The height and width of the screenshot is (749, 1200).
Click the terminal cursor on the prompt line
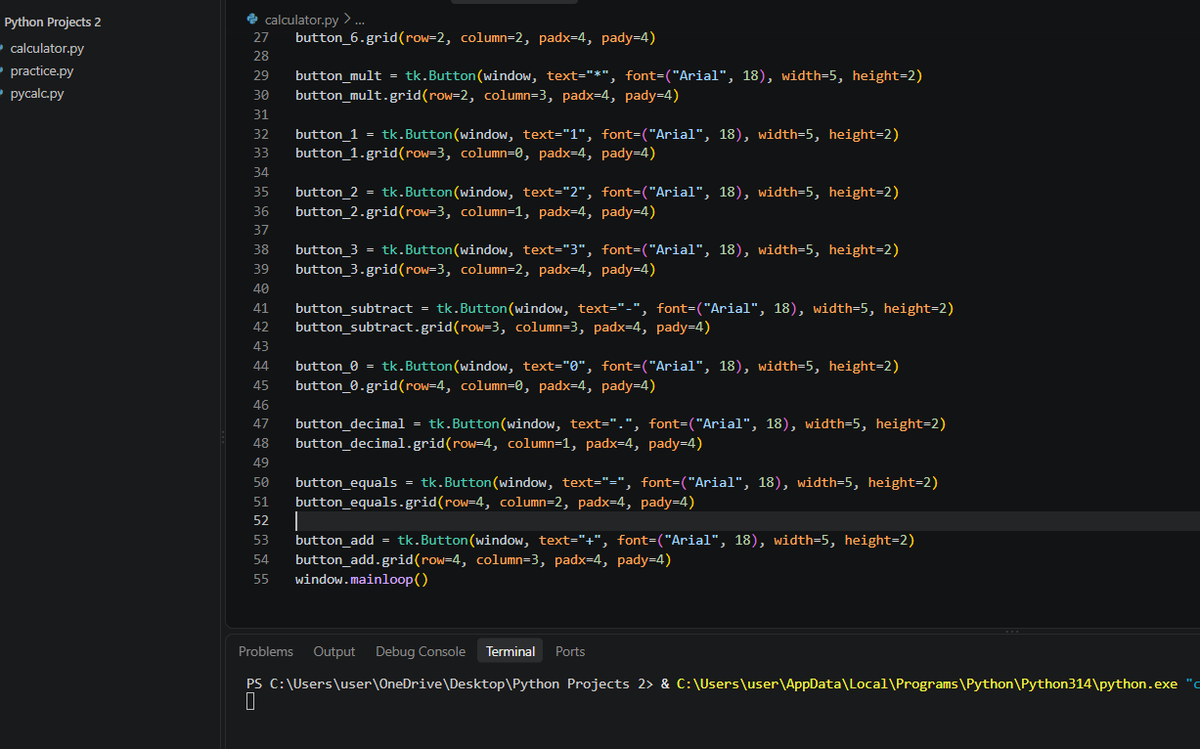click(x=251, y=702)
